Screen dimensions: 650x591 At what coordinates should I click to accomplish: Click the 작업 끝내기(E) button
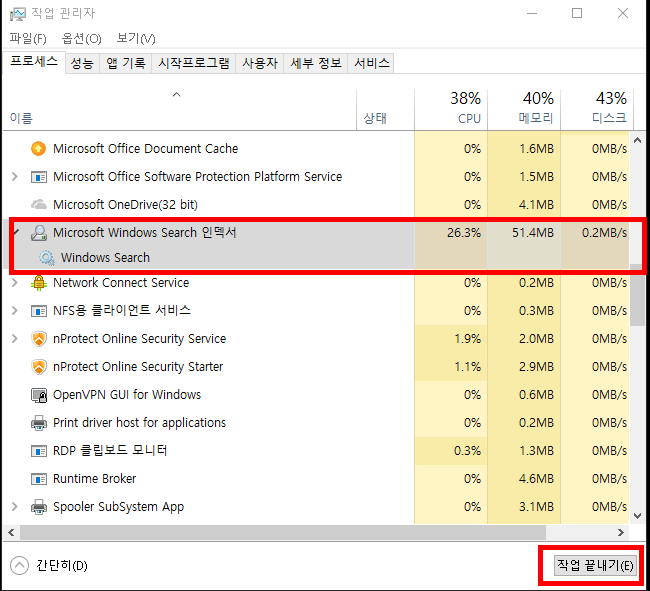595,565
